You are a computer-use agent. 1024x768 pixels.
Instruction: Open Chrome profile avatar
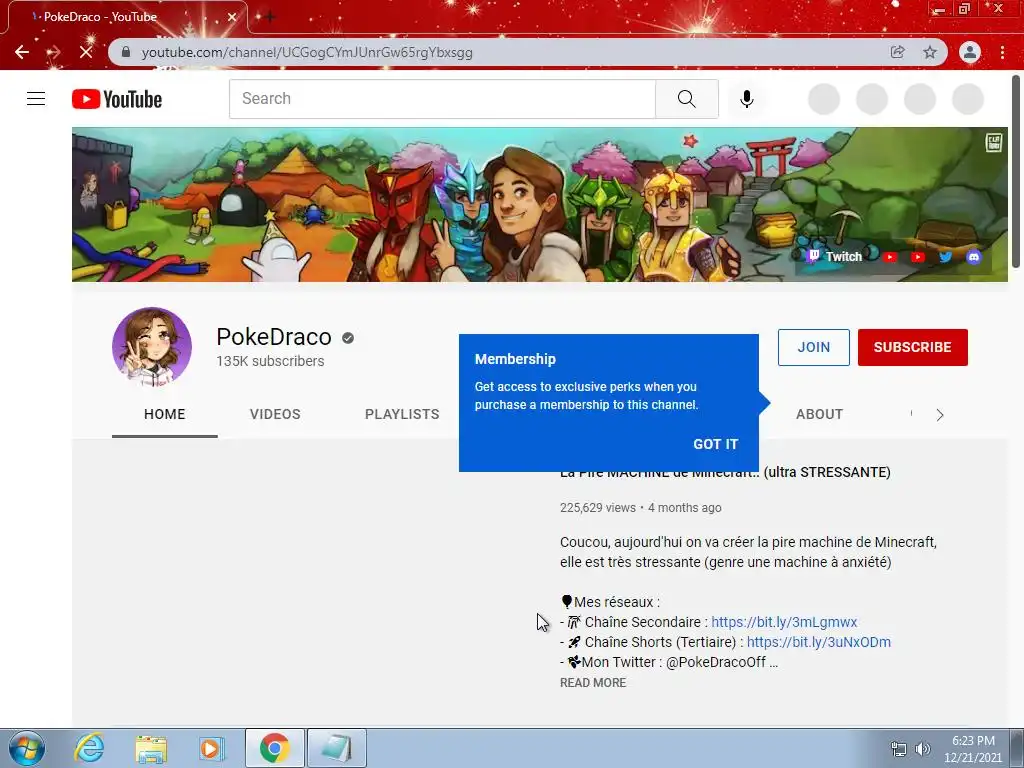click(x=970, y=52)
